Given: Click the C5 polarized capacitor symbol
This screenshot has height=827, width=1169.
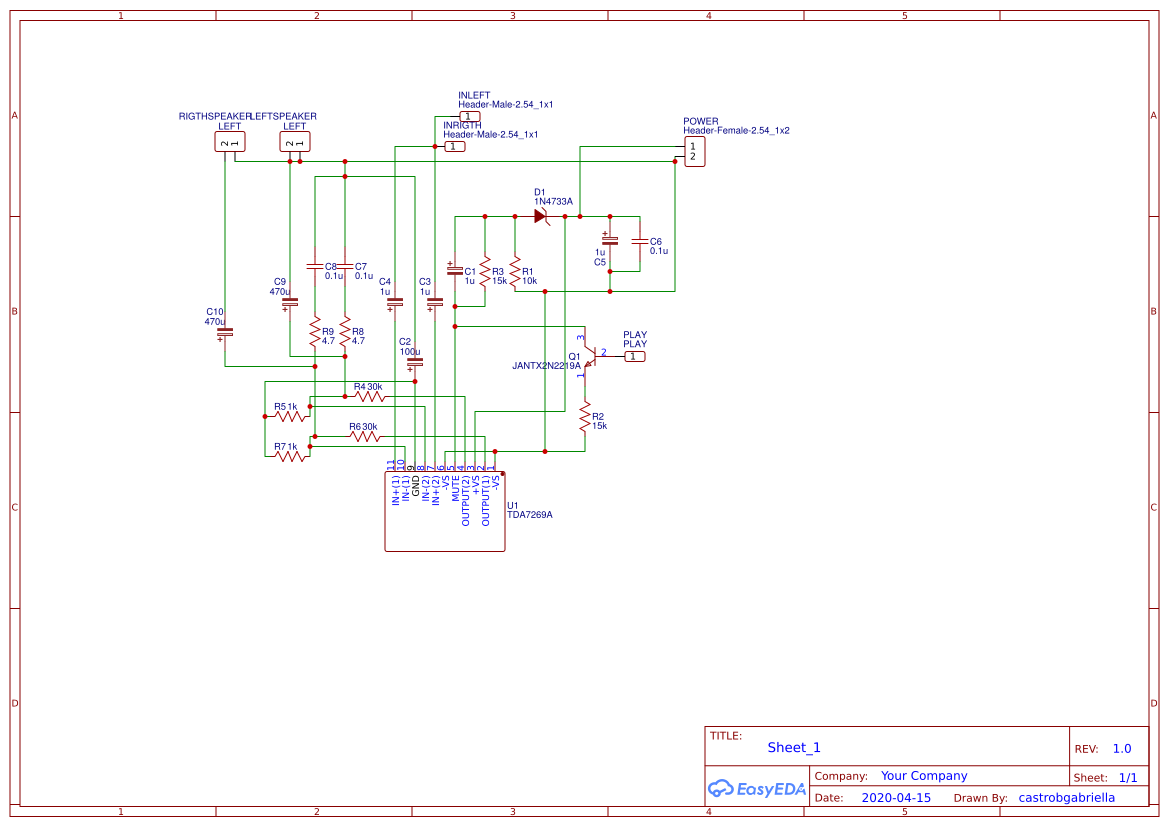Looking at the screenshot, I should pos(610,240).
